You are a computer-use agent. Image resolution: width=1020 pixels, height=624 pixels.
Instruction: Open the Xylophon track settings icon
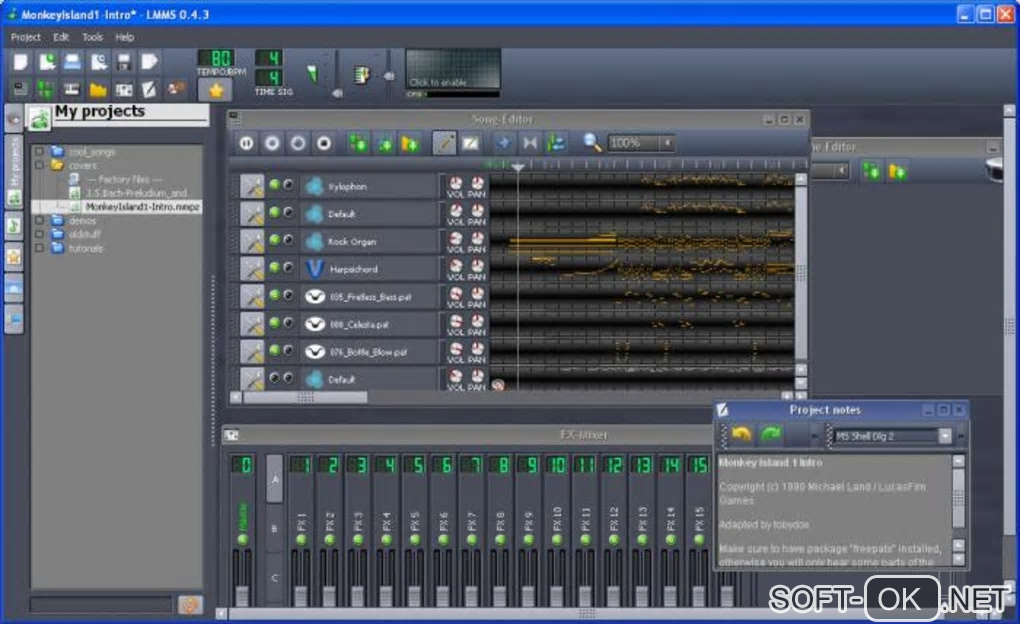(252, 186)
